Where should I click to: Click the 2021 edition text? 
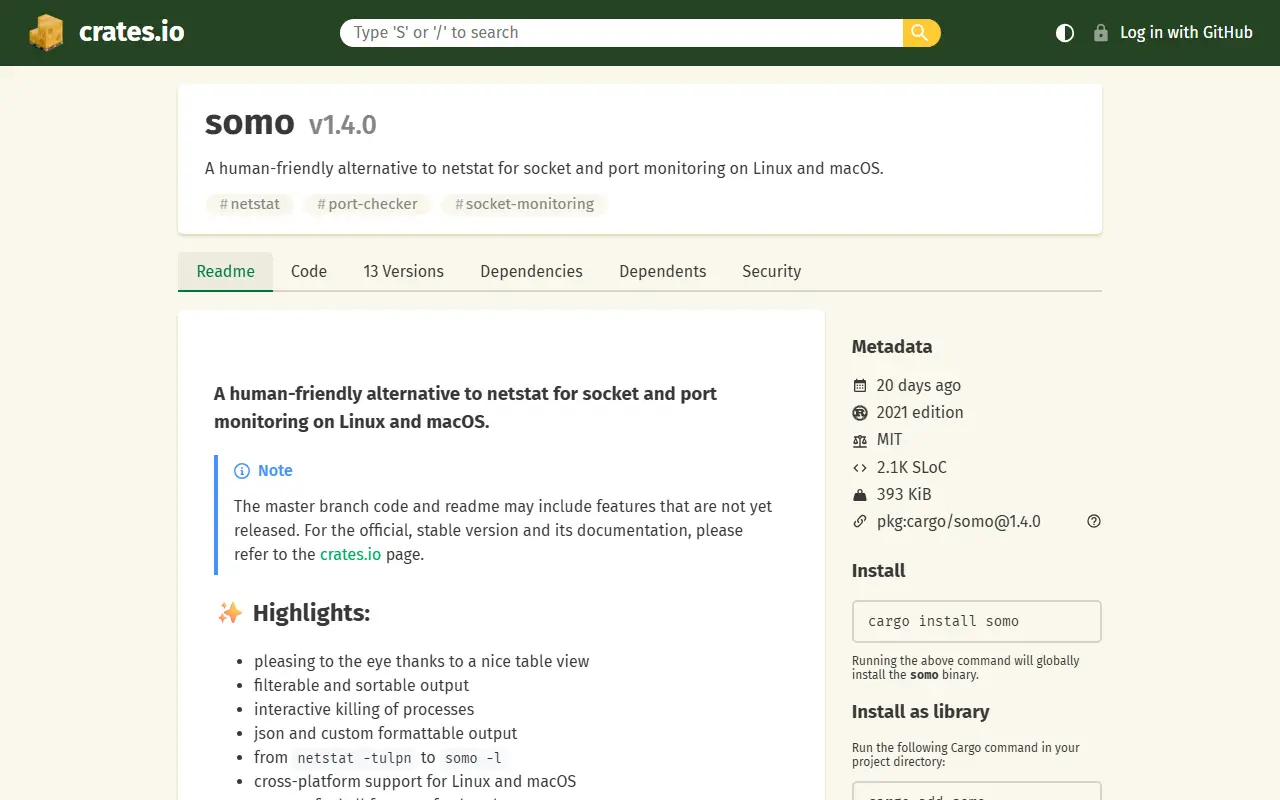tap(920, 413)
